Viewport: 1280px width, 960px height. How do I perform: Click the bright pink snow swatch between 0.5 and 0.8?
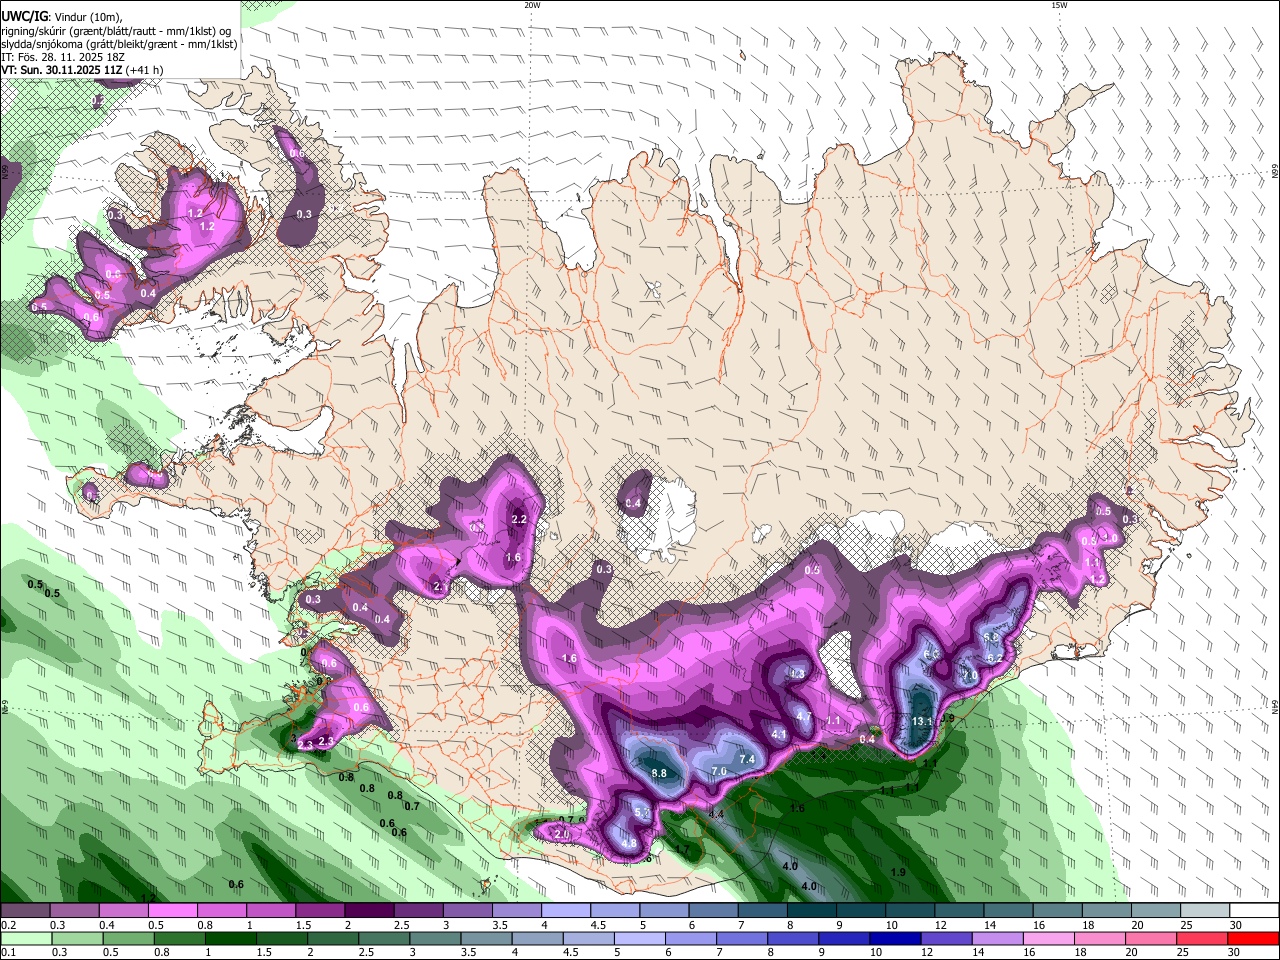(172, 911)
